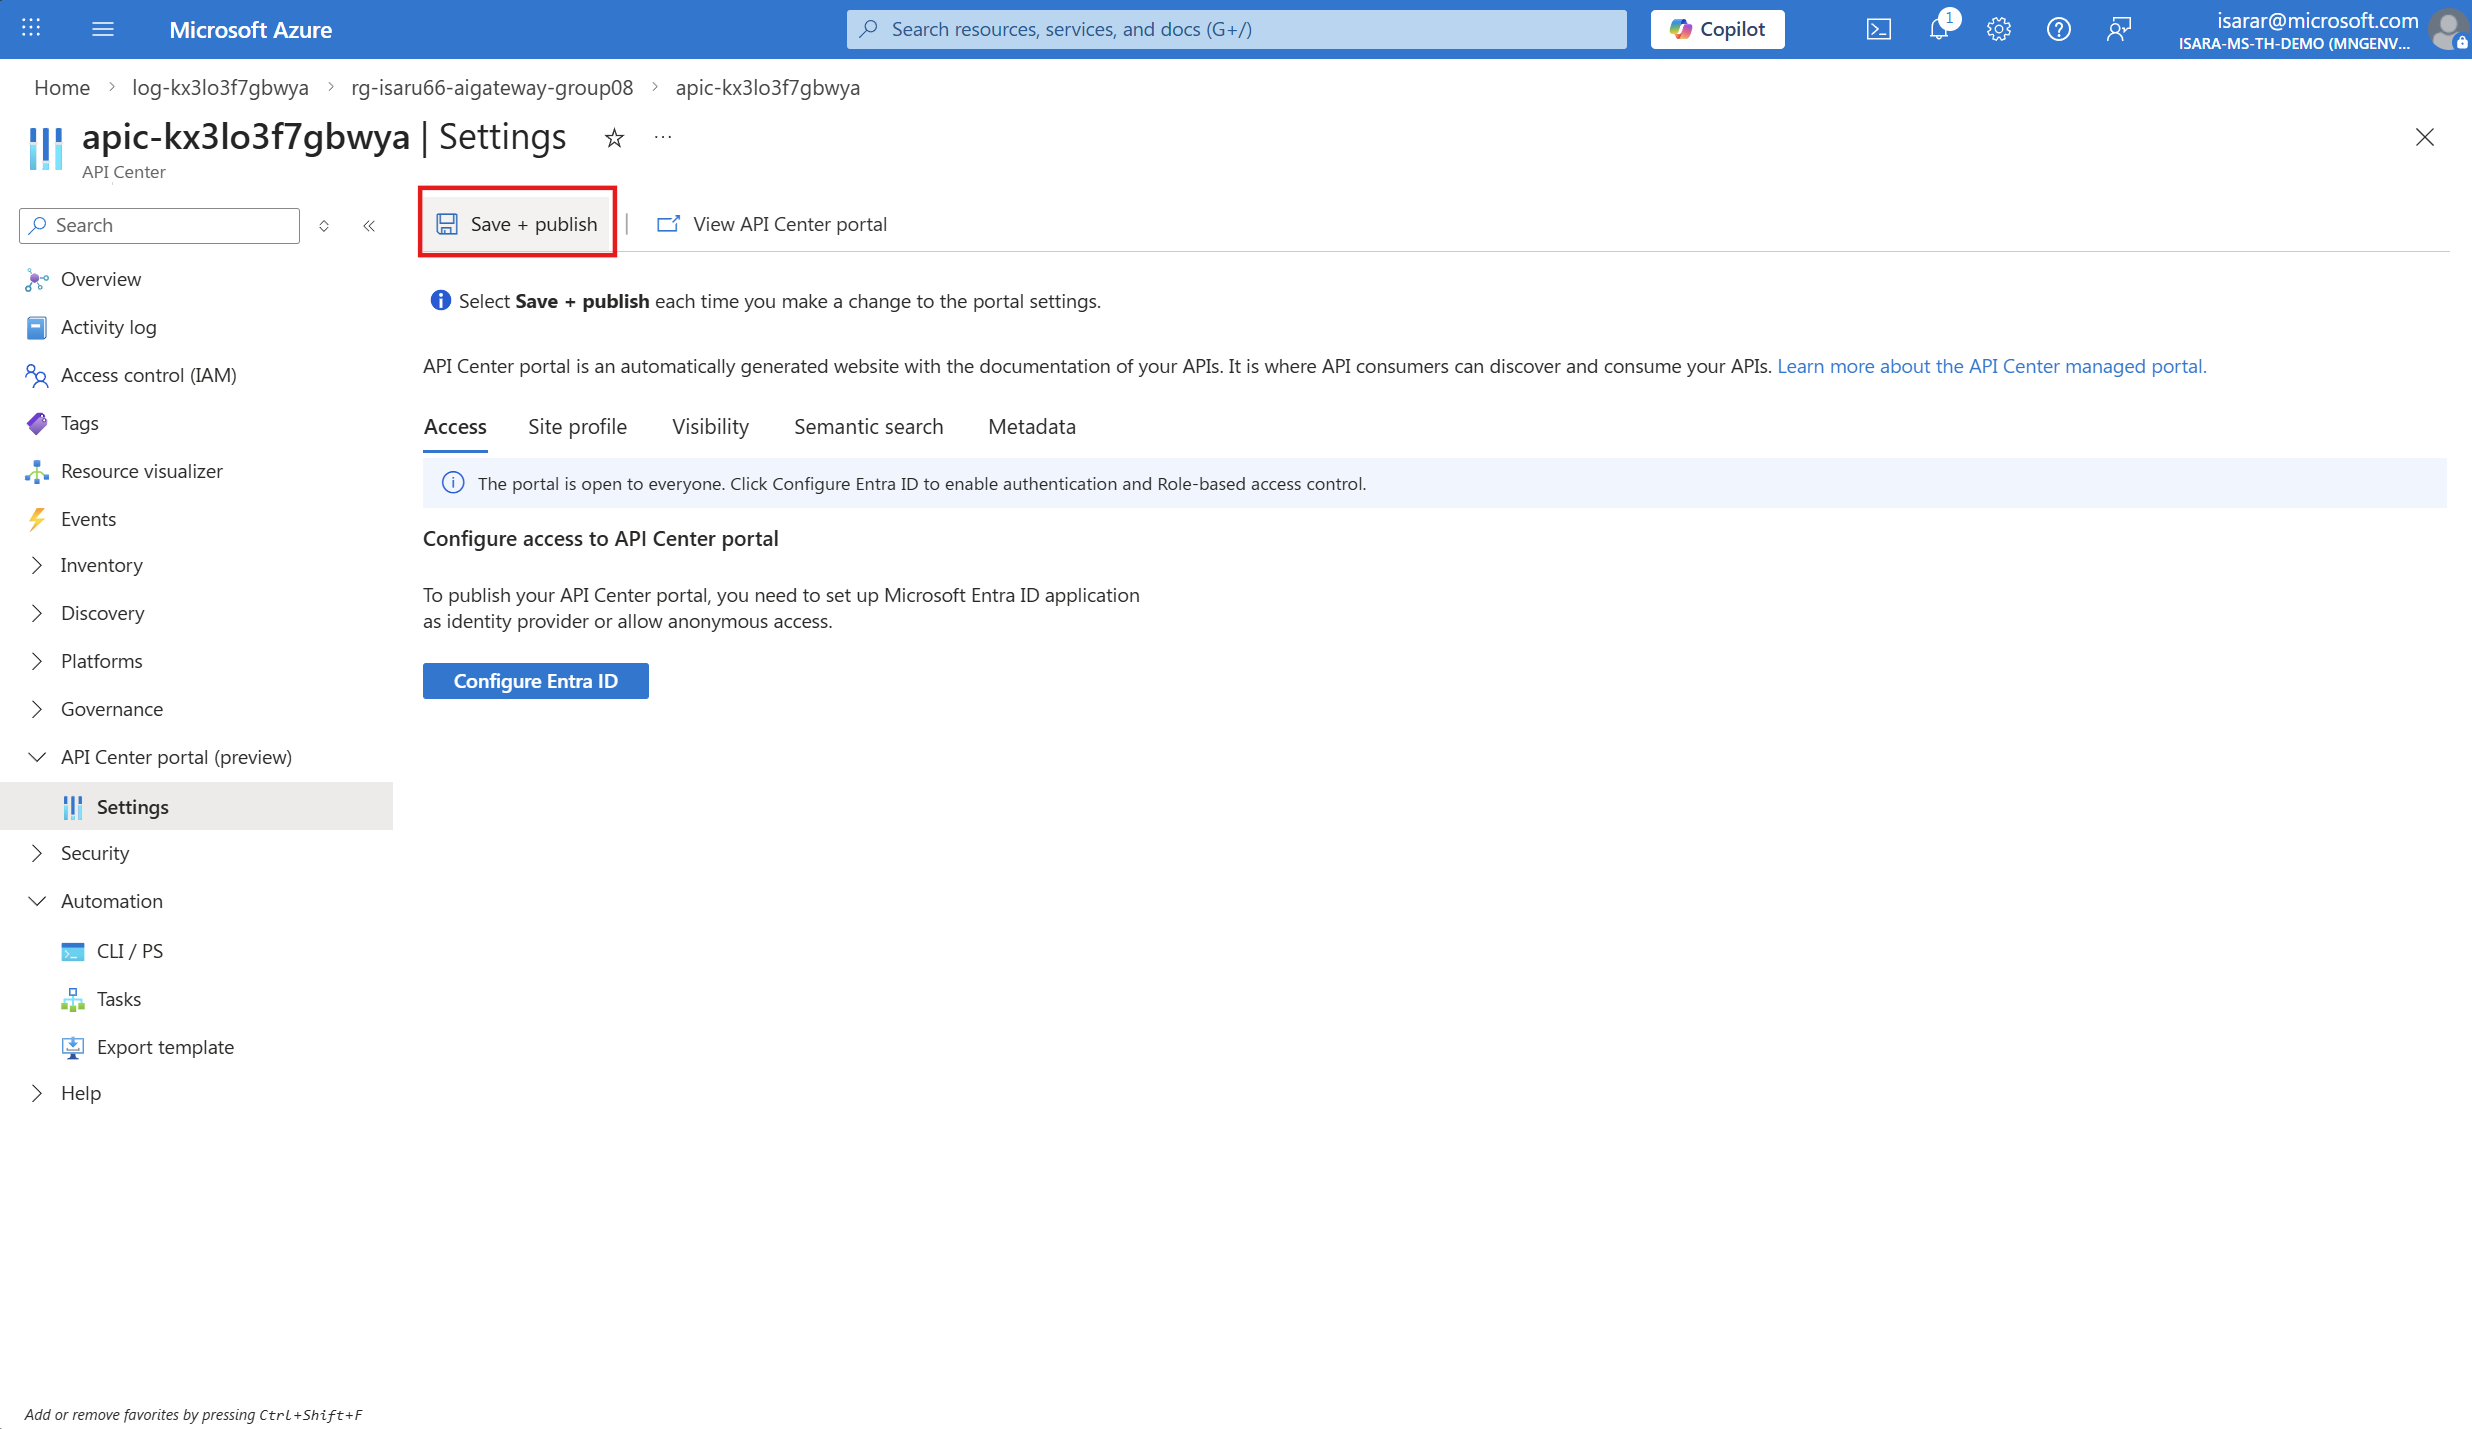Favorite this page with the star icon
2472x1429 pixels.
614,138
